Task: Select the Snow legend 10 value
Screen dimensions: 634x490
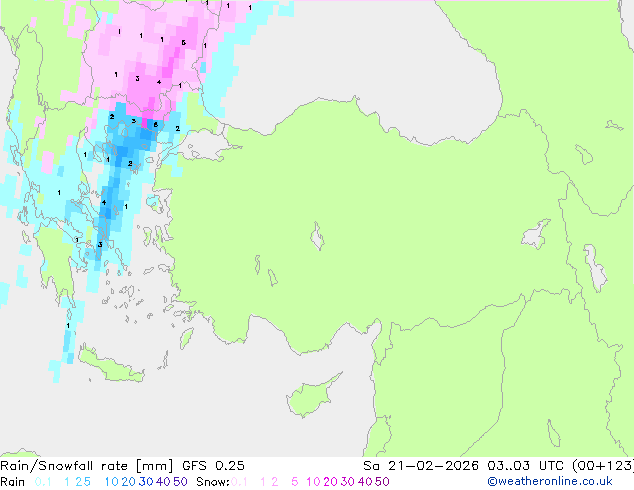Action: [313, 482]
